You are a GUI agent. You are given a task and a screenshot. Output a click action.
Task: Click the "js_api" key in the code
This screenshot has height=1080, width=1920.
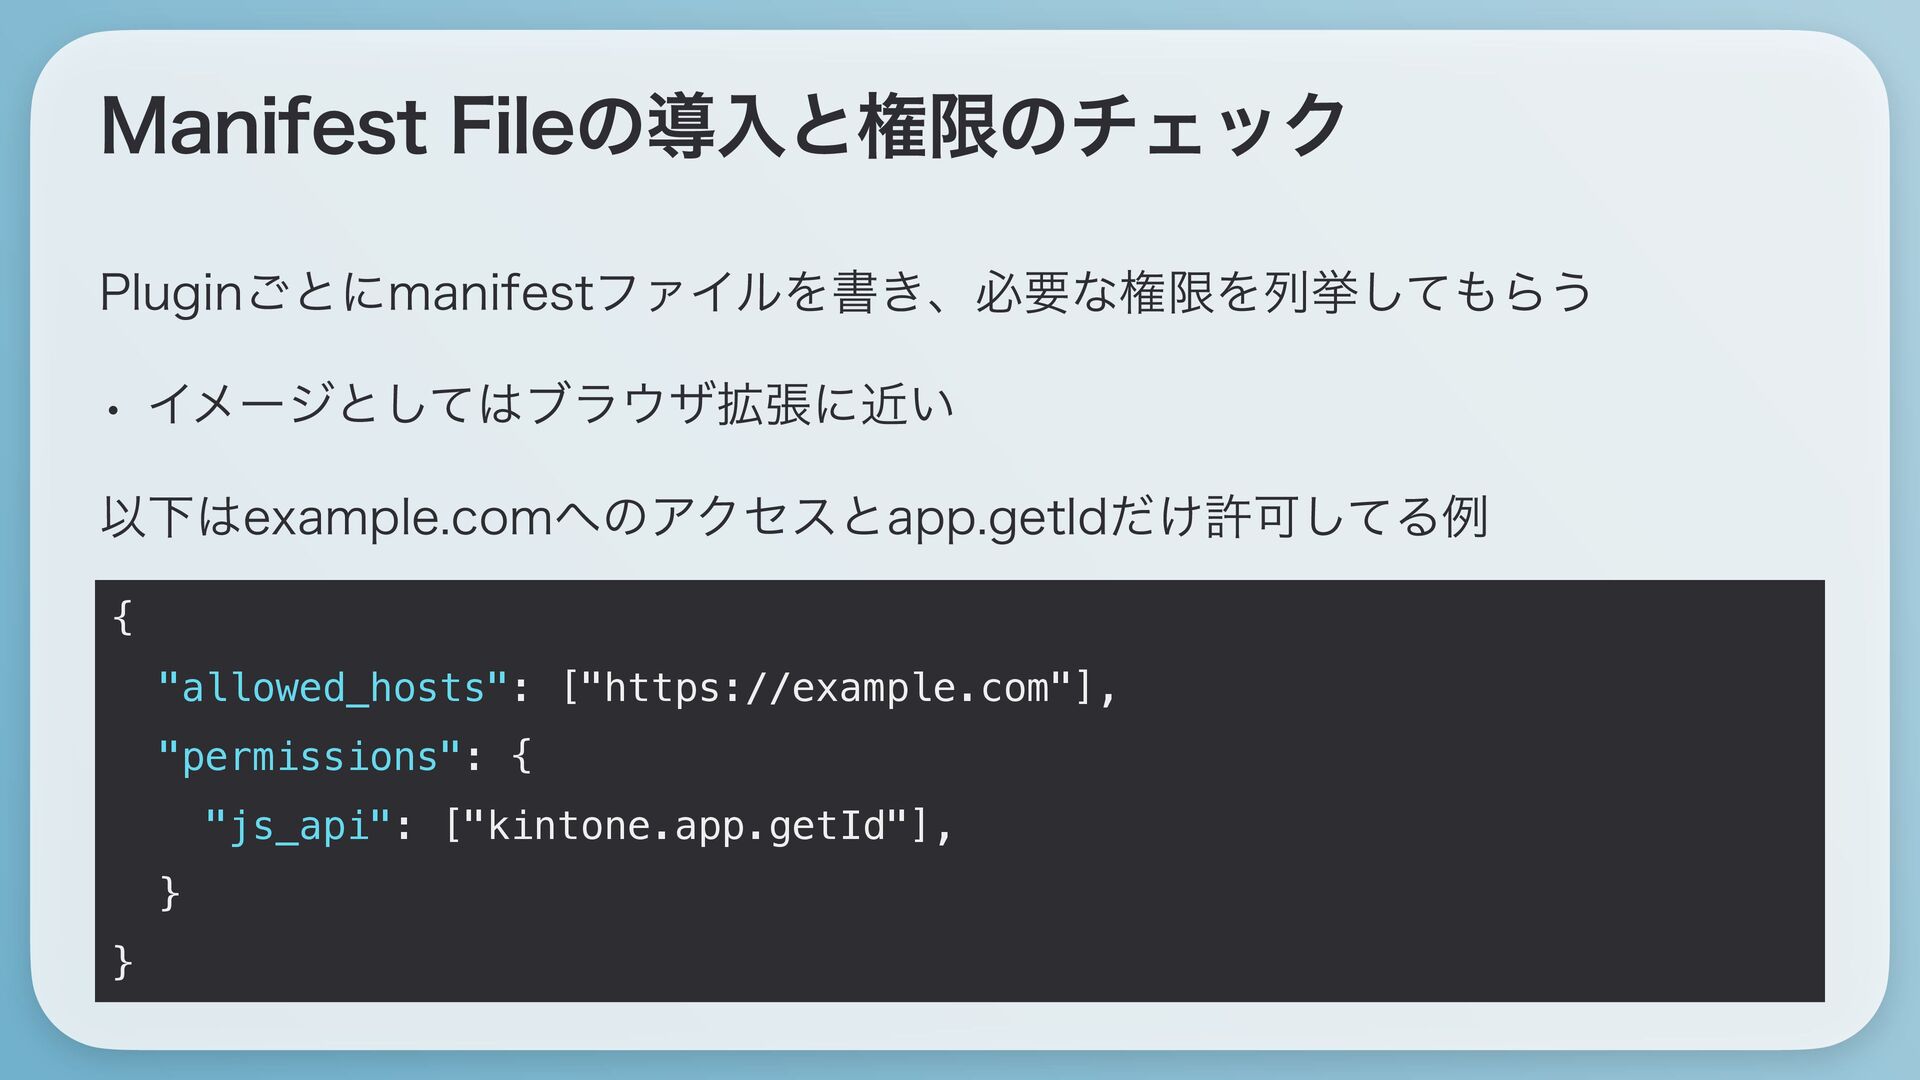coord(298,826)
